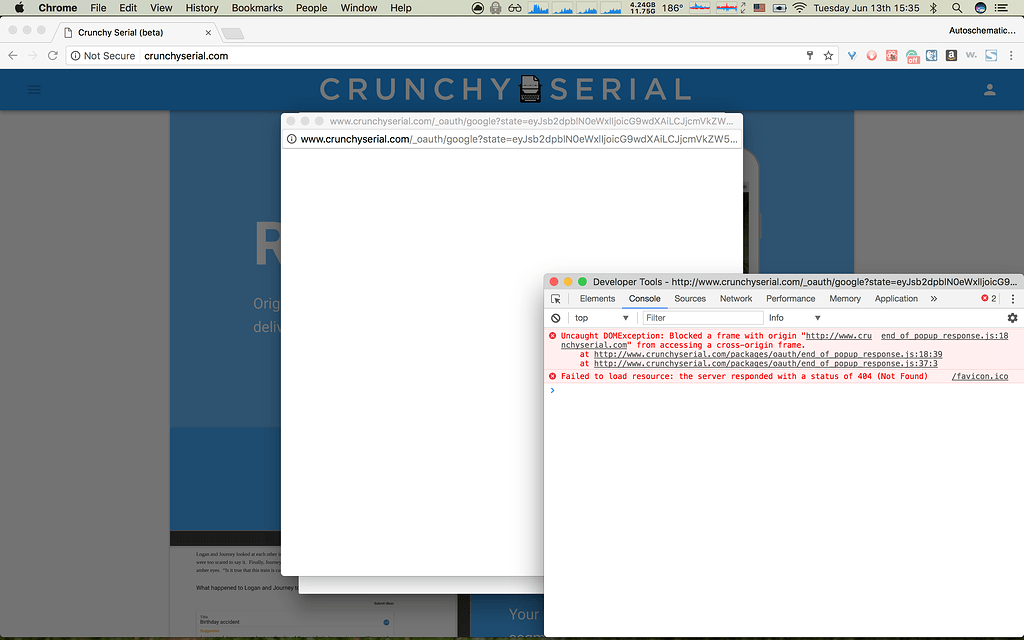Click the popup window's site info icon

(x=292, y=139)
